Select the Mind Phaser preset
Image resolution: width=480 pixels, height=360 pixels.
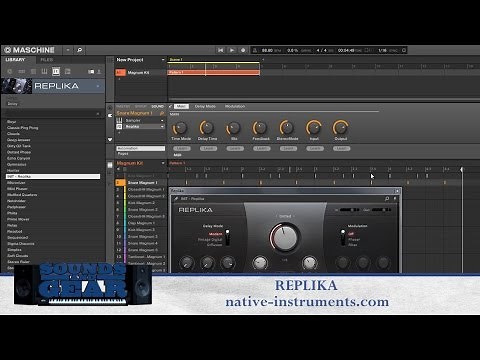[x=17, y=189]
